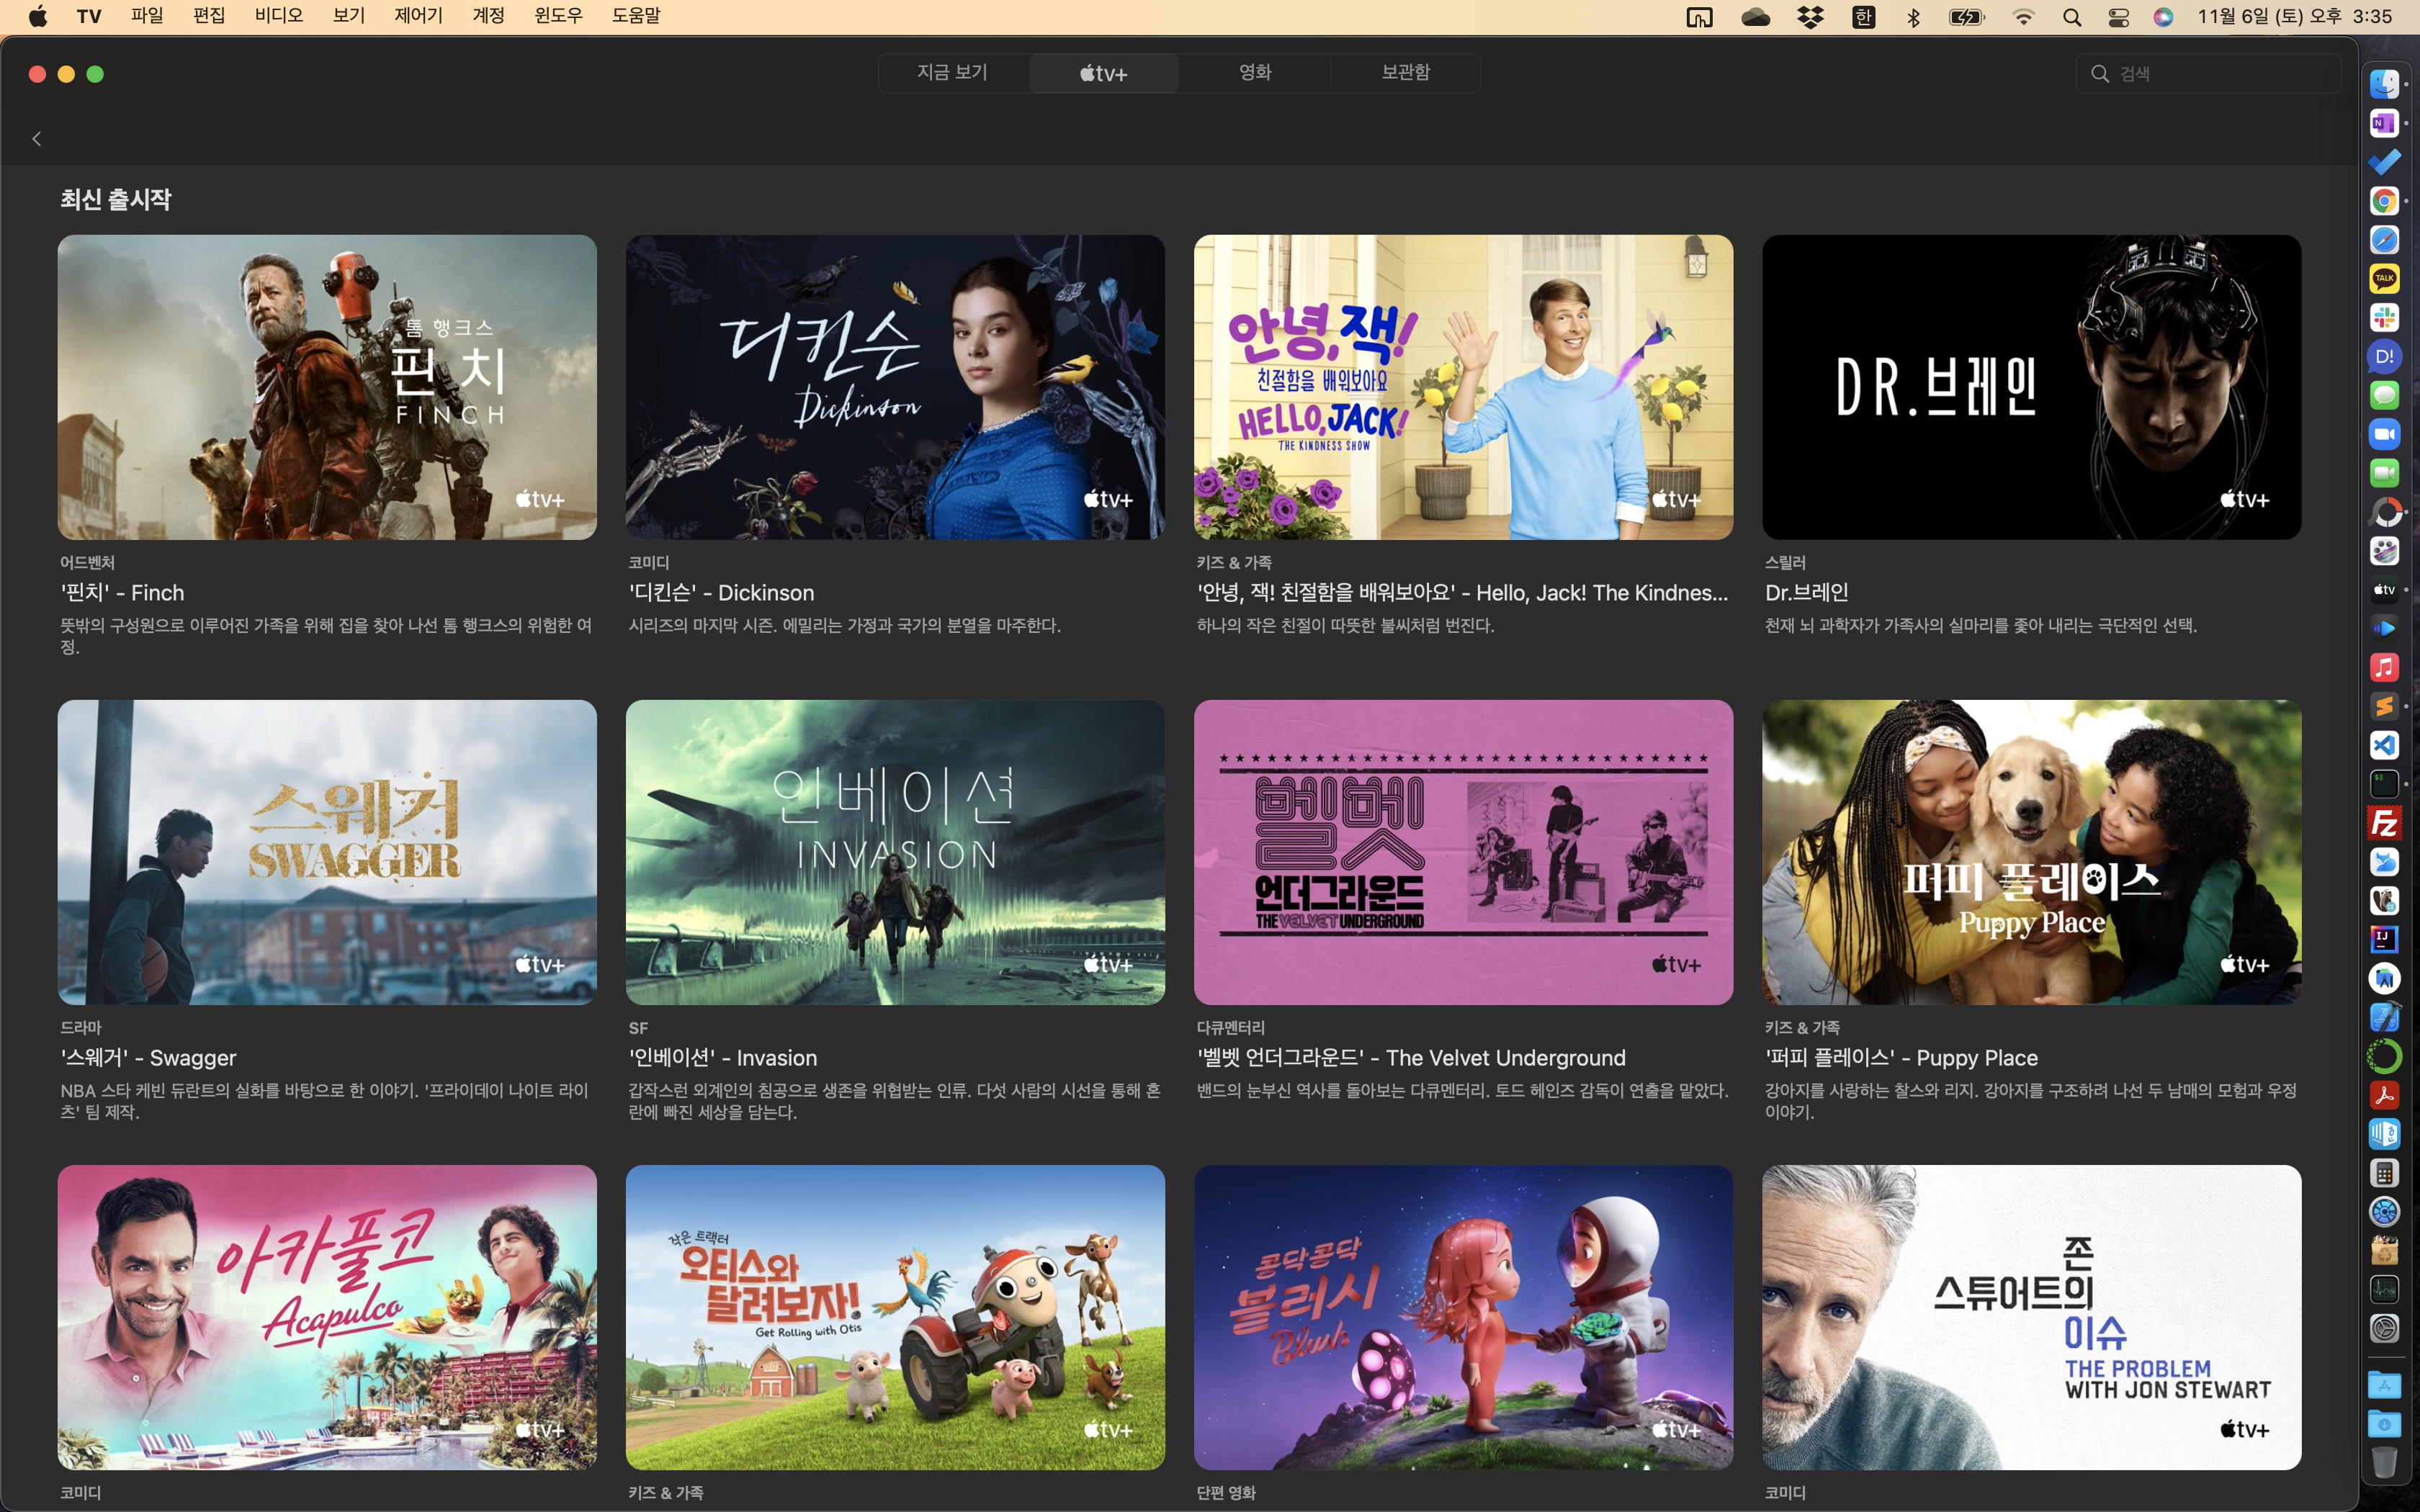This screenshot has width=2420, height=1512.
Task: Open the Finch movie thumbnail
Action: tap(327, 387)
